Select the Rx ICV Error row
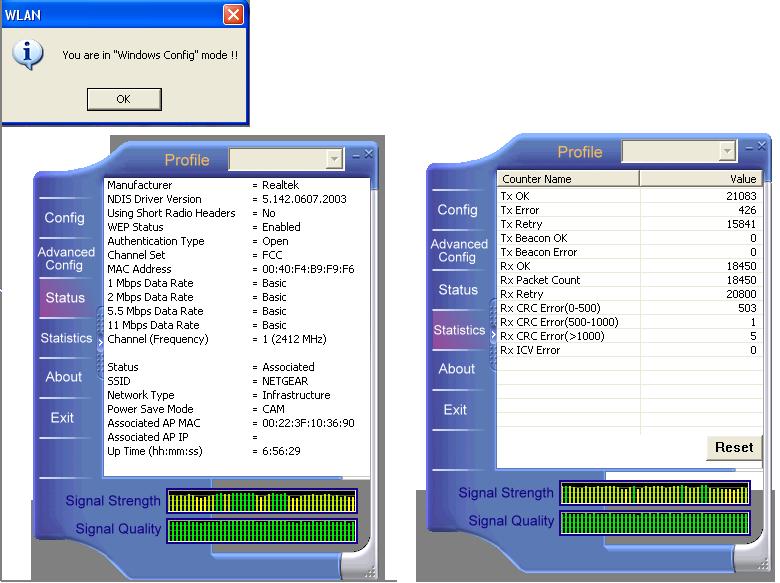Viewport: 780px width, 583px height. 629,350
